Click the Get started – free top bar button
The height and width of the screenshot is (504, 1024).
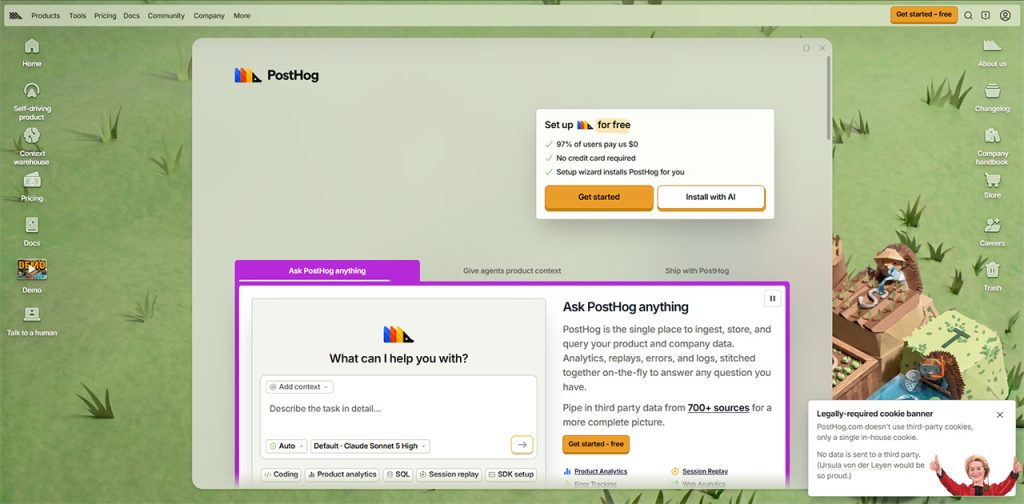pyautogui.click(x=923, y=14)
